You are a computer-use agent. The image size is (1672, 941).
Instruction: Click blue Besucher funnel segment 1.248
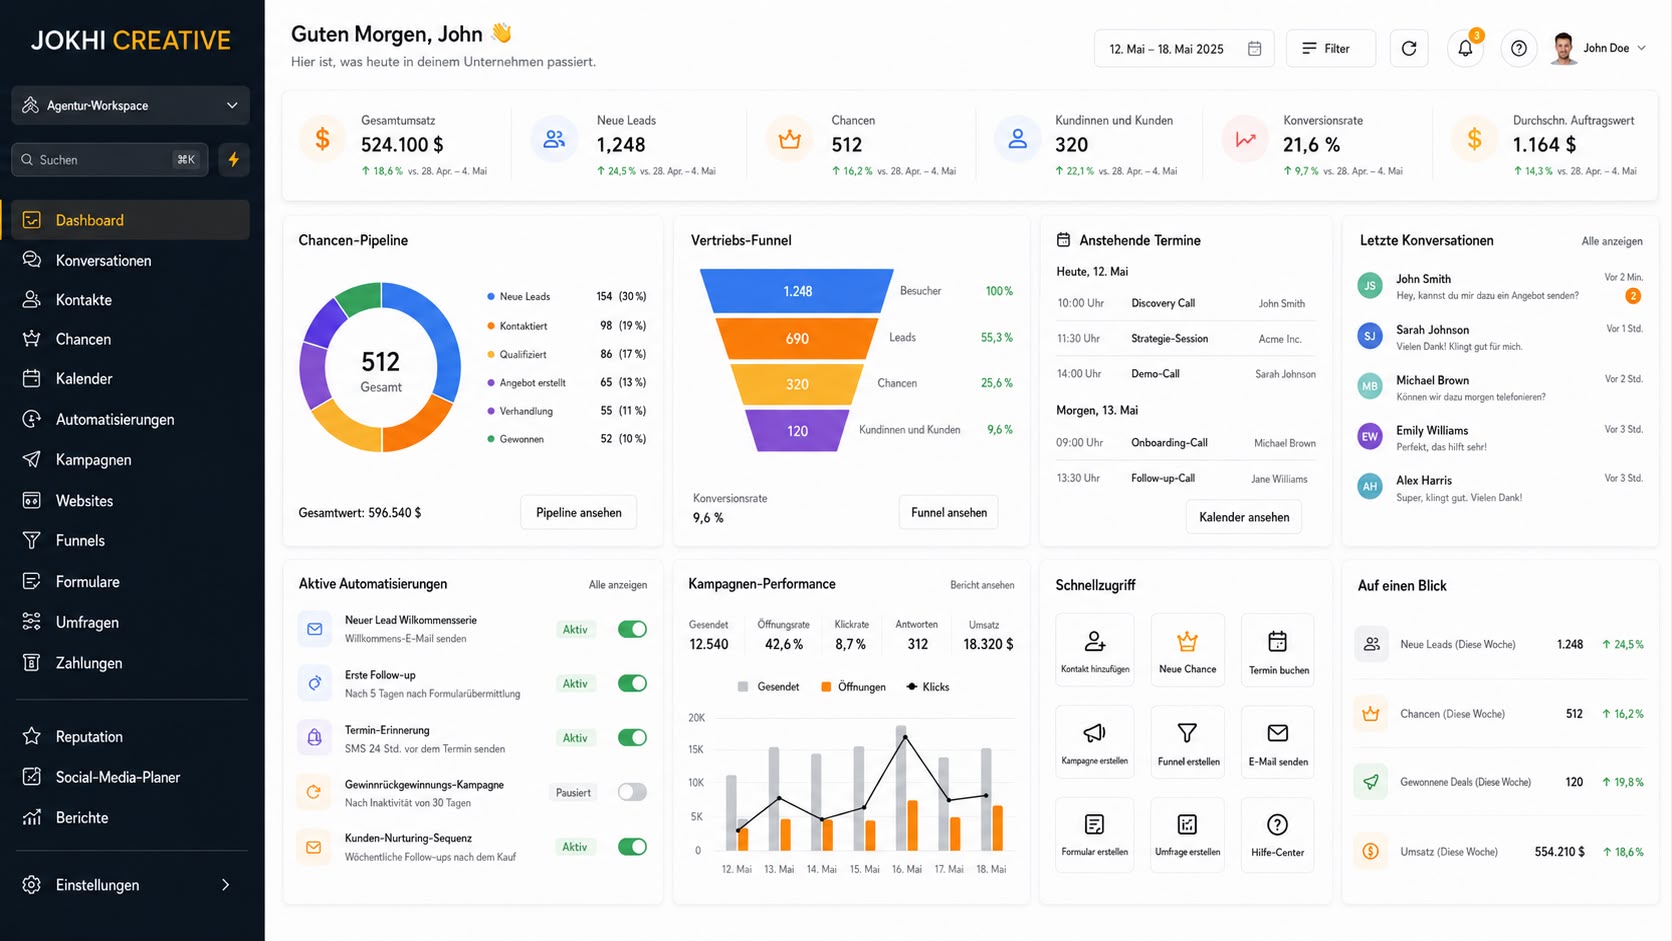point(797,291)
